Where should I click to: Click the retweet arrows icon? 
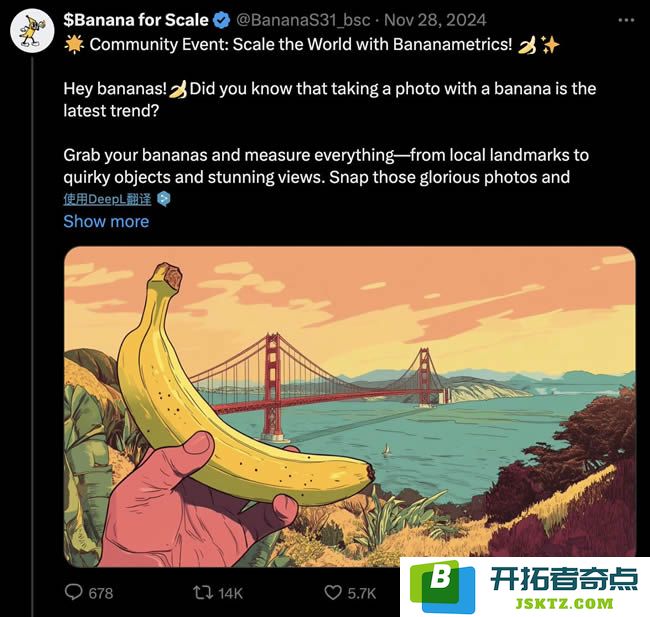(204, 593)
